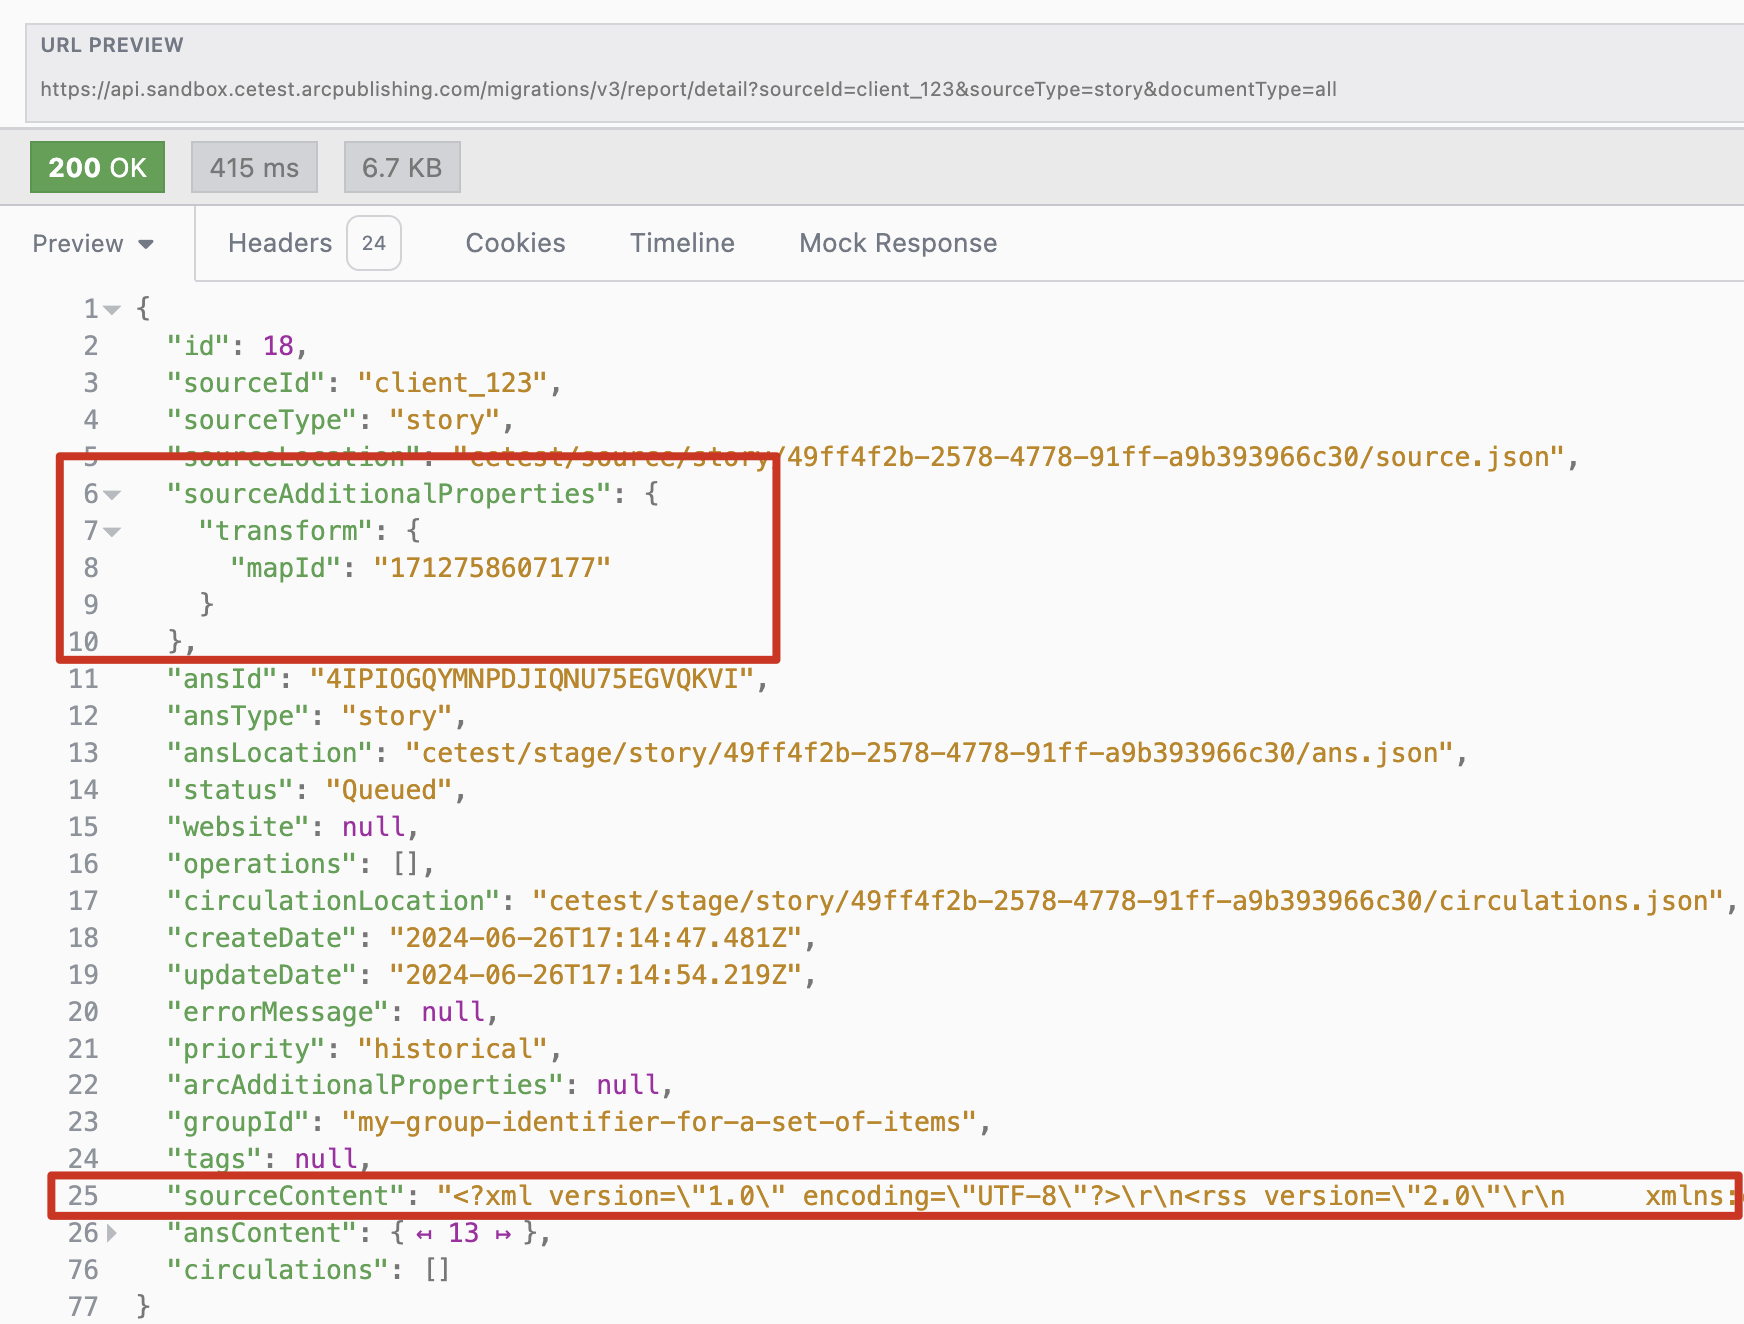Click the "operations" key on line 16
Image resolution: width=1744 pixels, height=1324 pixels.
click(262, 864)
